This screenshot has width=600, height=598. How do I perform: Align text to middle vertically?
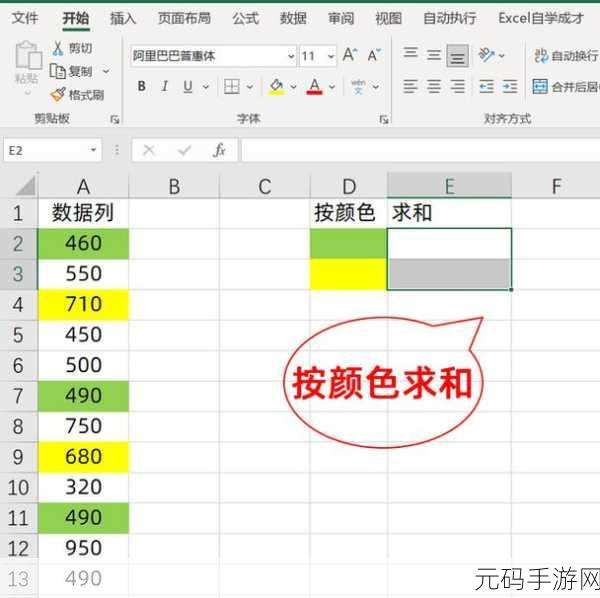[434, 55]
